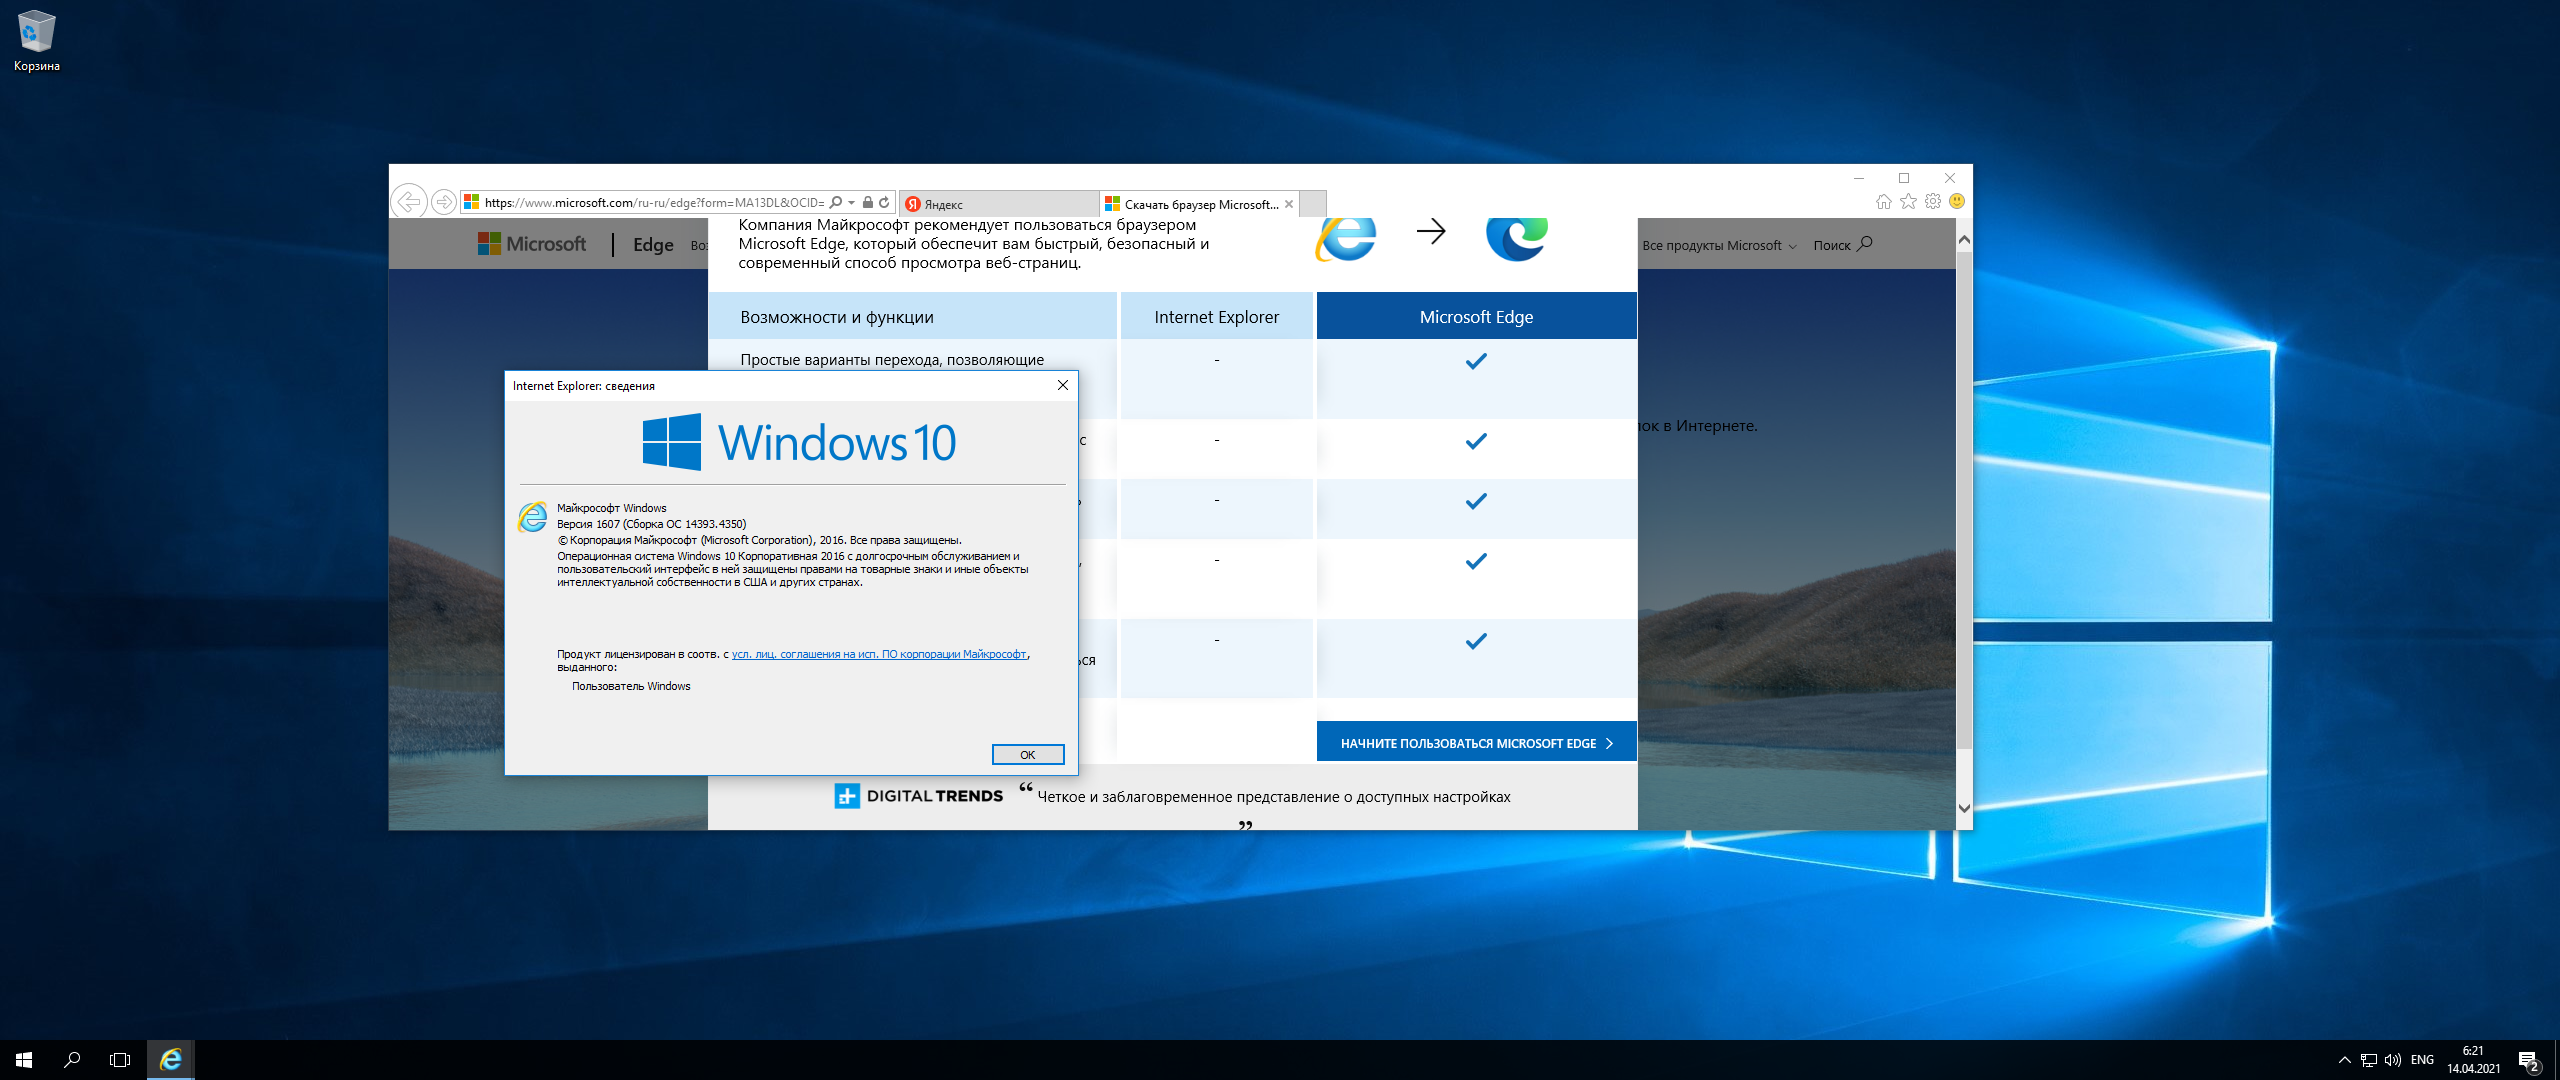Screen dimensions: 2560x1080
Task: Click the page scrollbar up arrow
Action: 1964,240
